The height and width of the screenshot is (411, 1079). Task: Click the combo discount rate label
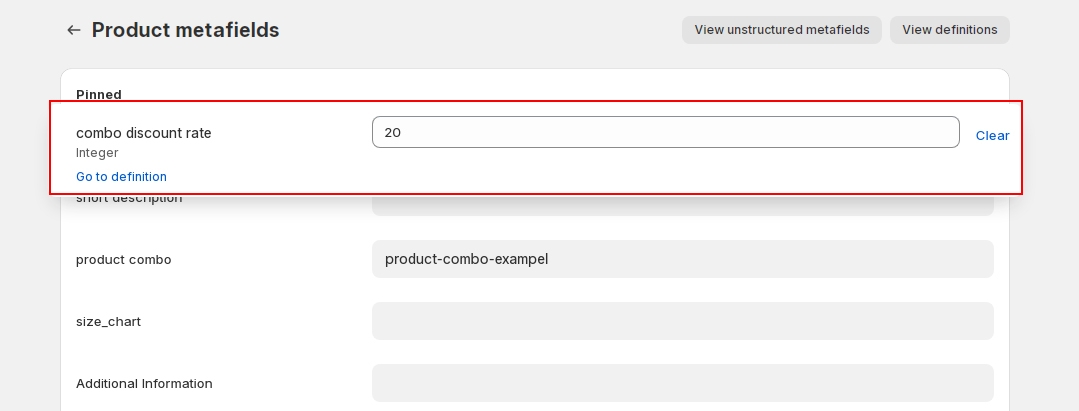pos(143,133)
